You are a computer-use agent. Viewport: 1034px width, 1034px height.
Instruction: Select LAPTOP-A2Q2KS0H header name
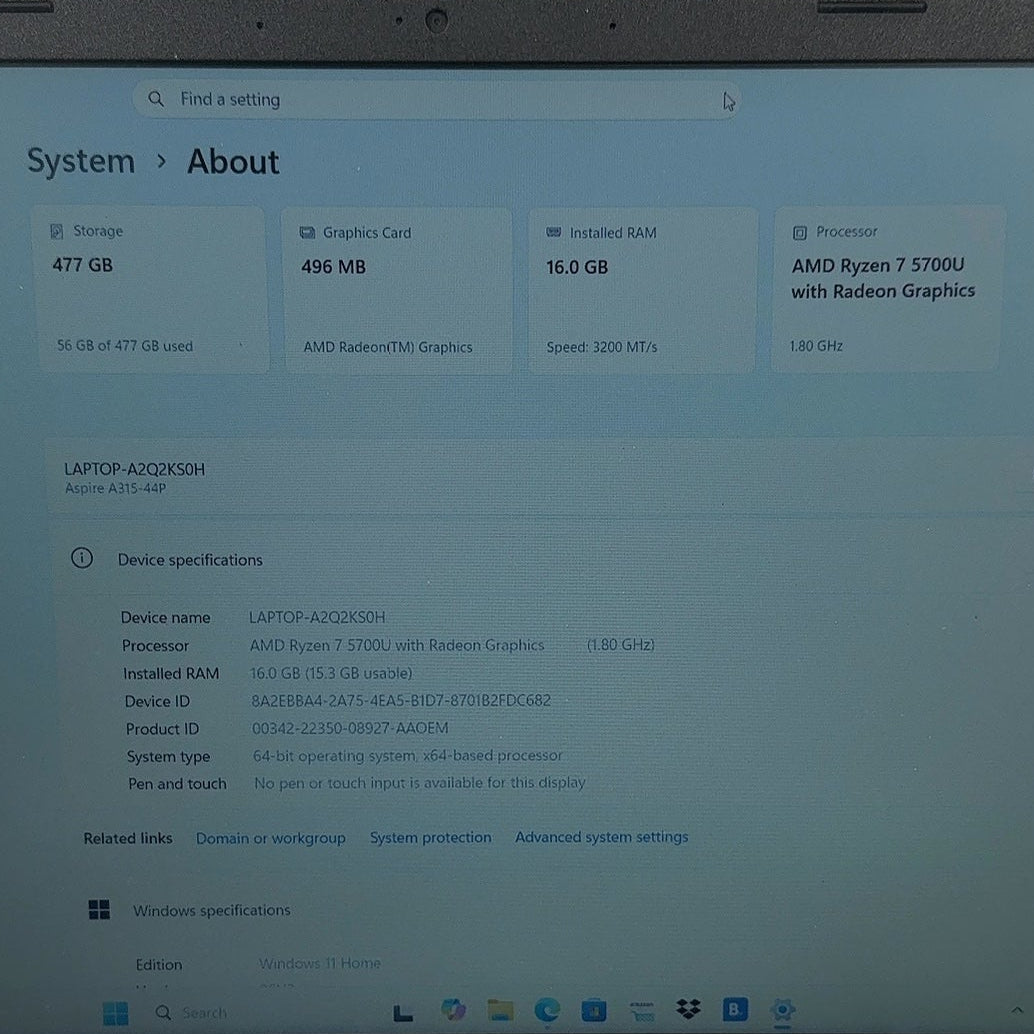pyautogui.click(x=135, y=470)
